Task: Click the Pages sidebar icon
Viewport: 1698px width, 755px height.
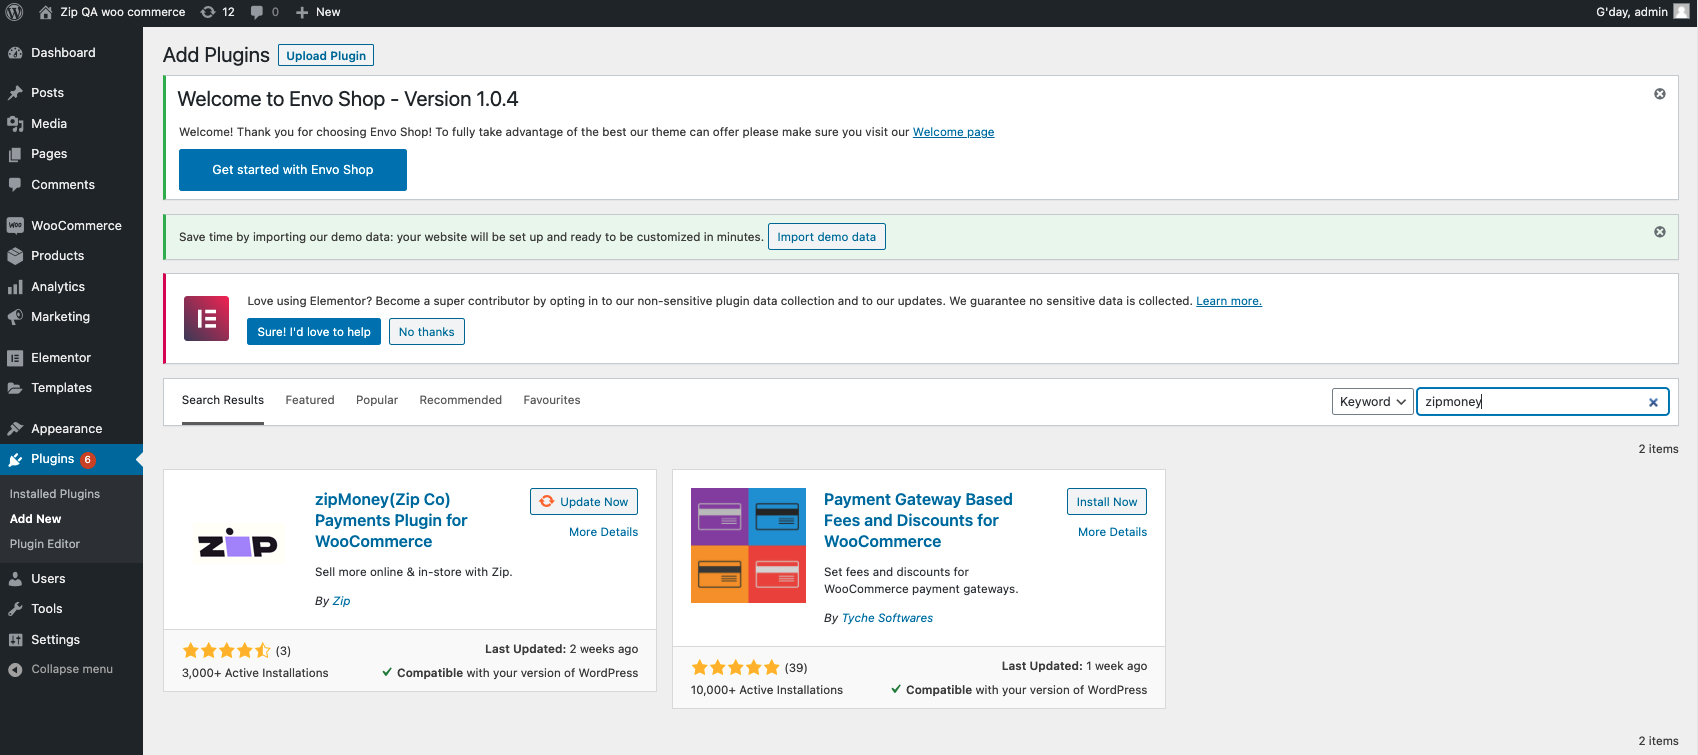Action: tap(15, 154)
